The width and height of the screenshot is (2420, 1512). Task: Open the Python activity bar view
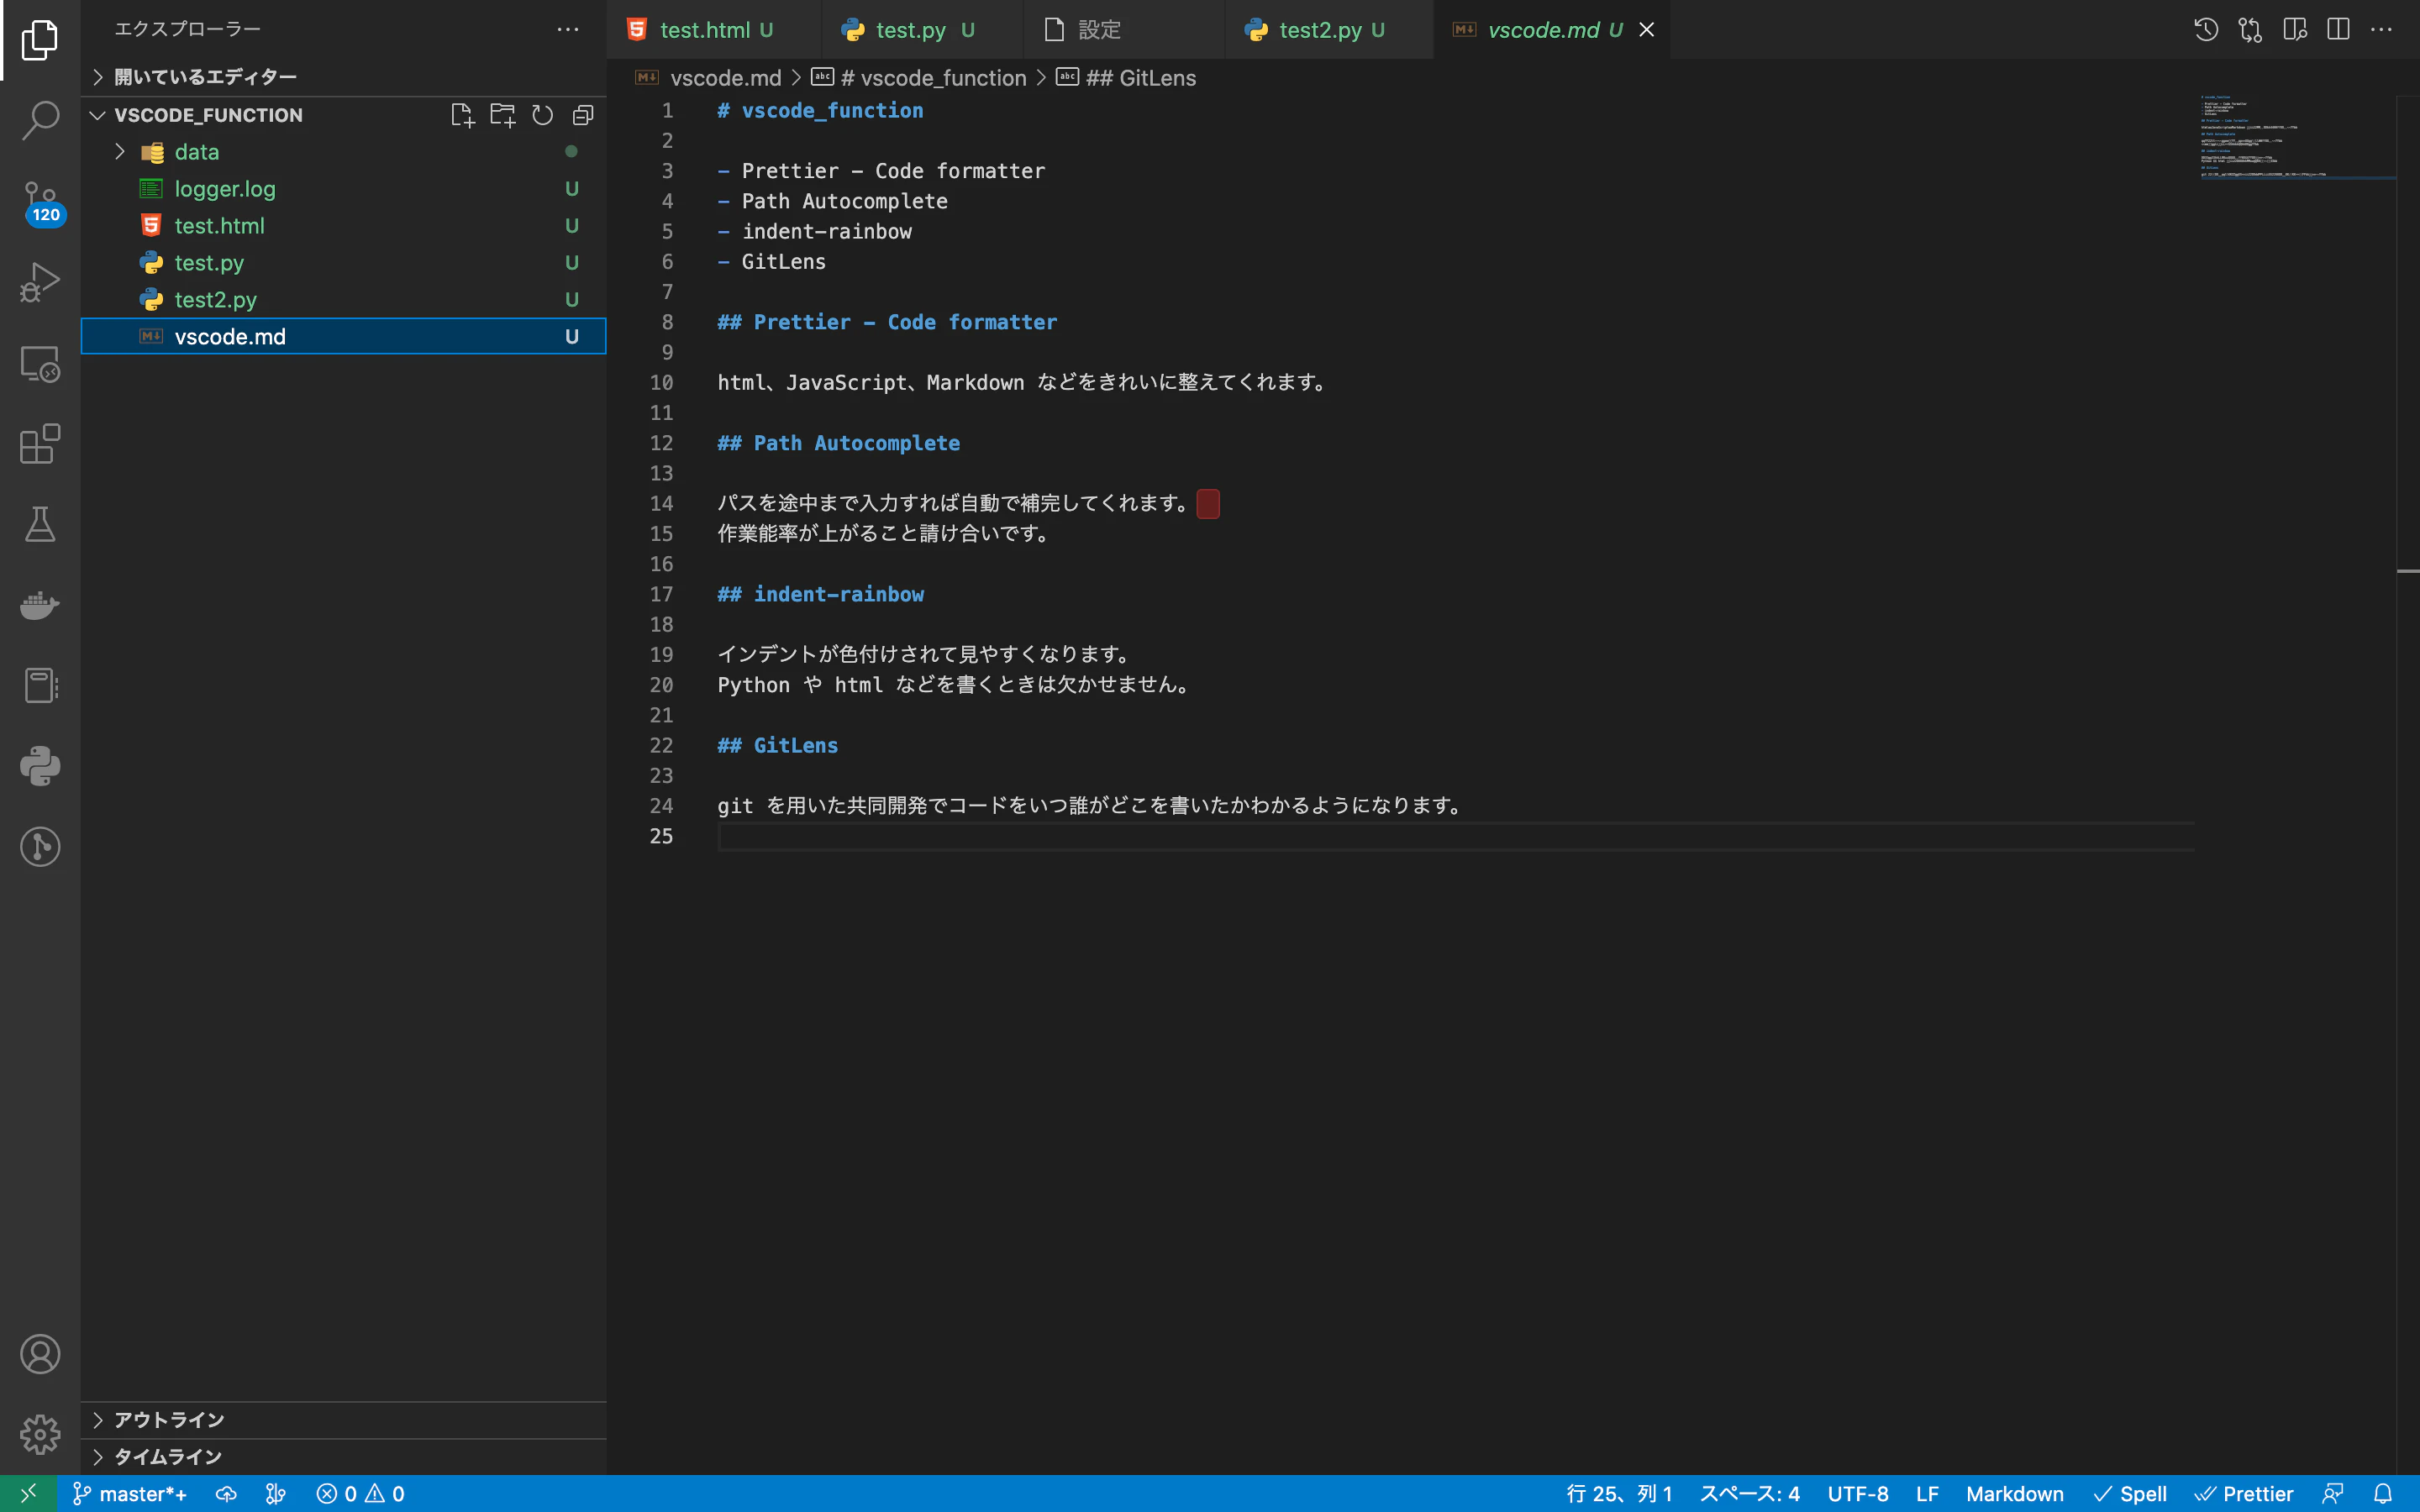[40, 766]
